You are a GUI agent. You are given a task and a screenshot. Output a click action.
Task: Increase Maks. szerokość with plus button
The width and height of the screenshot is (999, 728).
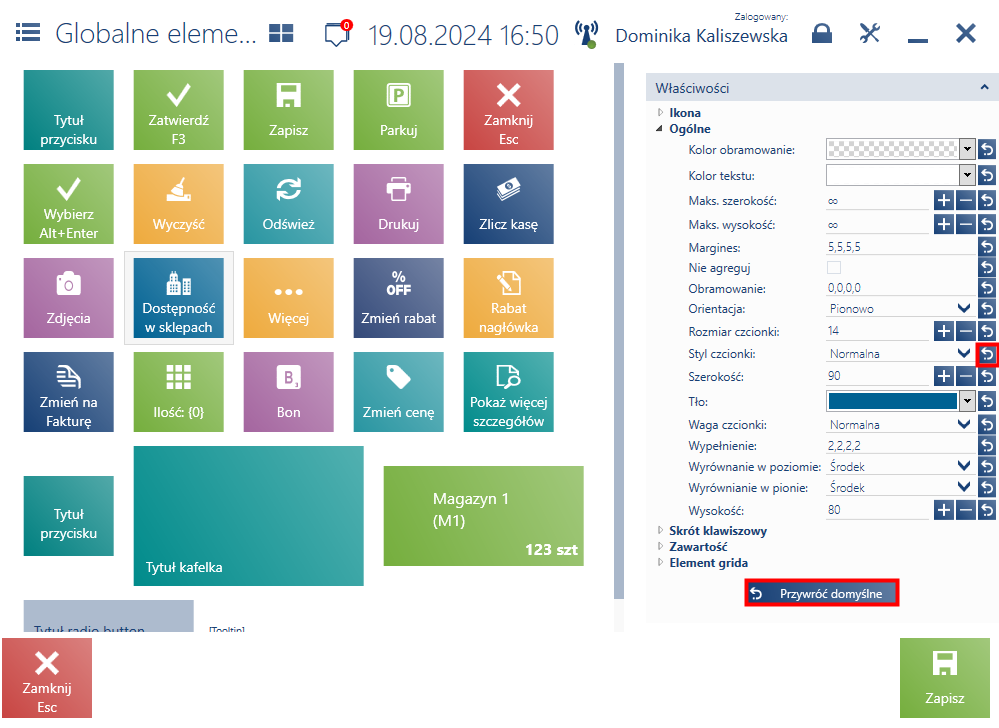pyautogui.click(x=944, y=201)
